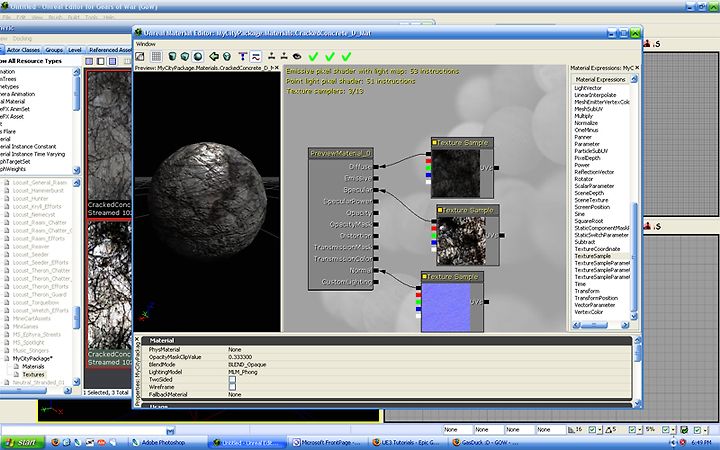Close the Material Expressions panel
The height and width of the screenshot is (450, 720).
click(637, 68)
